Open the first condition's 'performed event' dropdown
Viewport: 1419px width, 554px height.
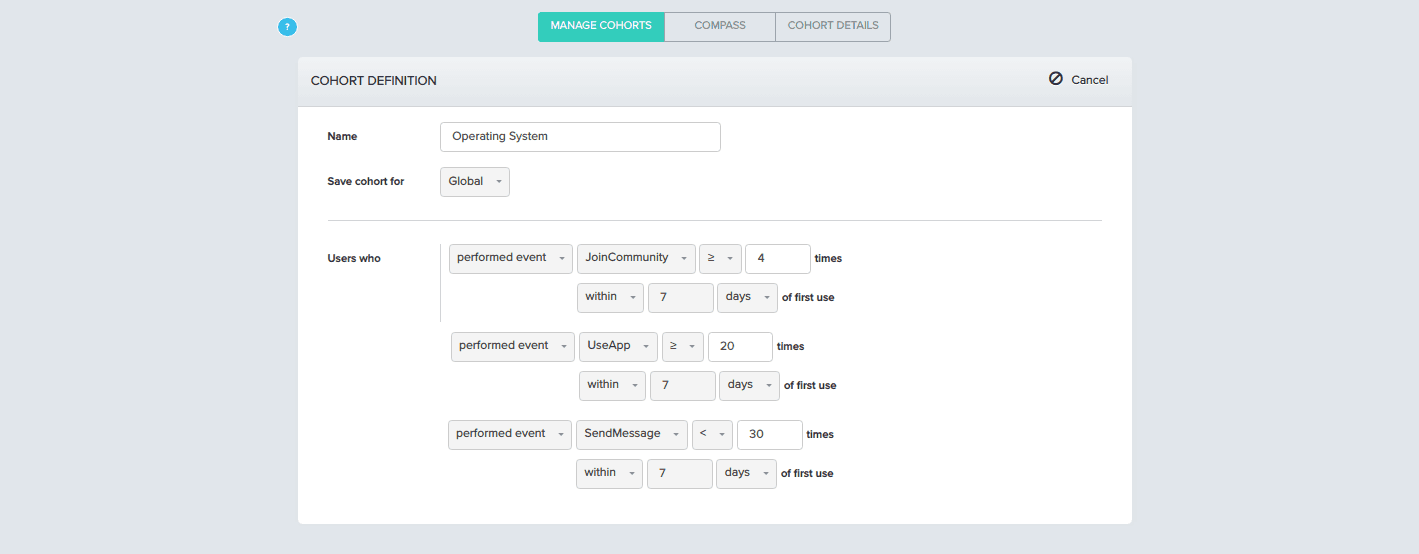click(x=510, y=258)
